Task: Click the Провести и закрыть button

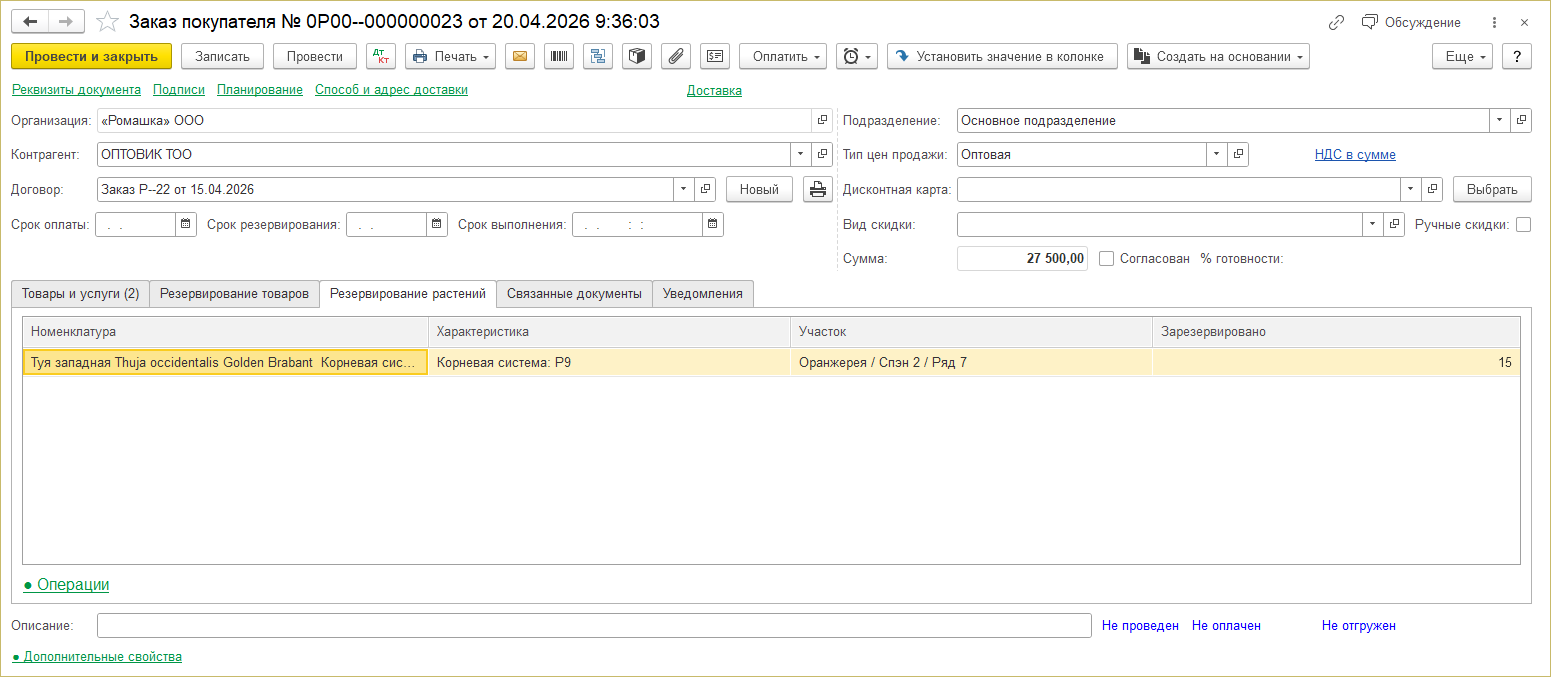Action: (91, 57)
